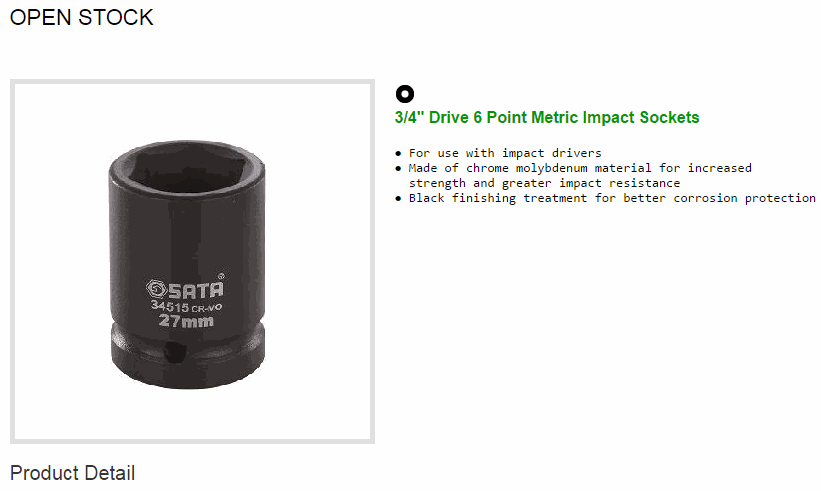Click the Product Detail heading
Viewport: 821px width, 491px height.
point(72,473)
